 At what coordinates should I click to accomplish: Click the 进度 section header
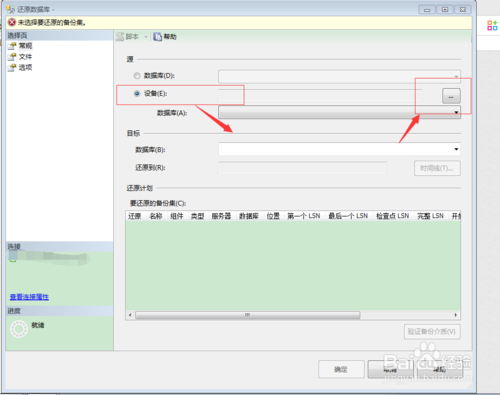(x=60, y=311)
